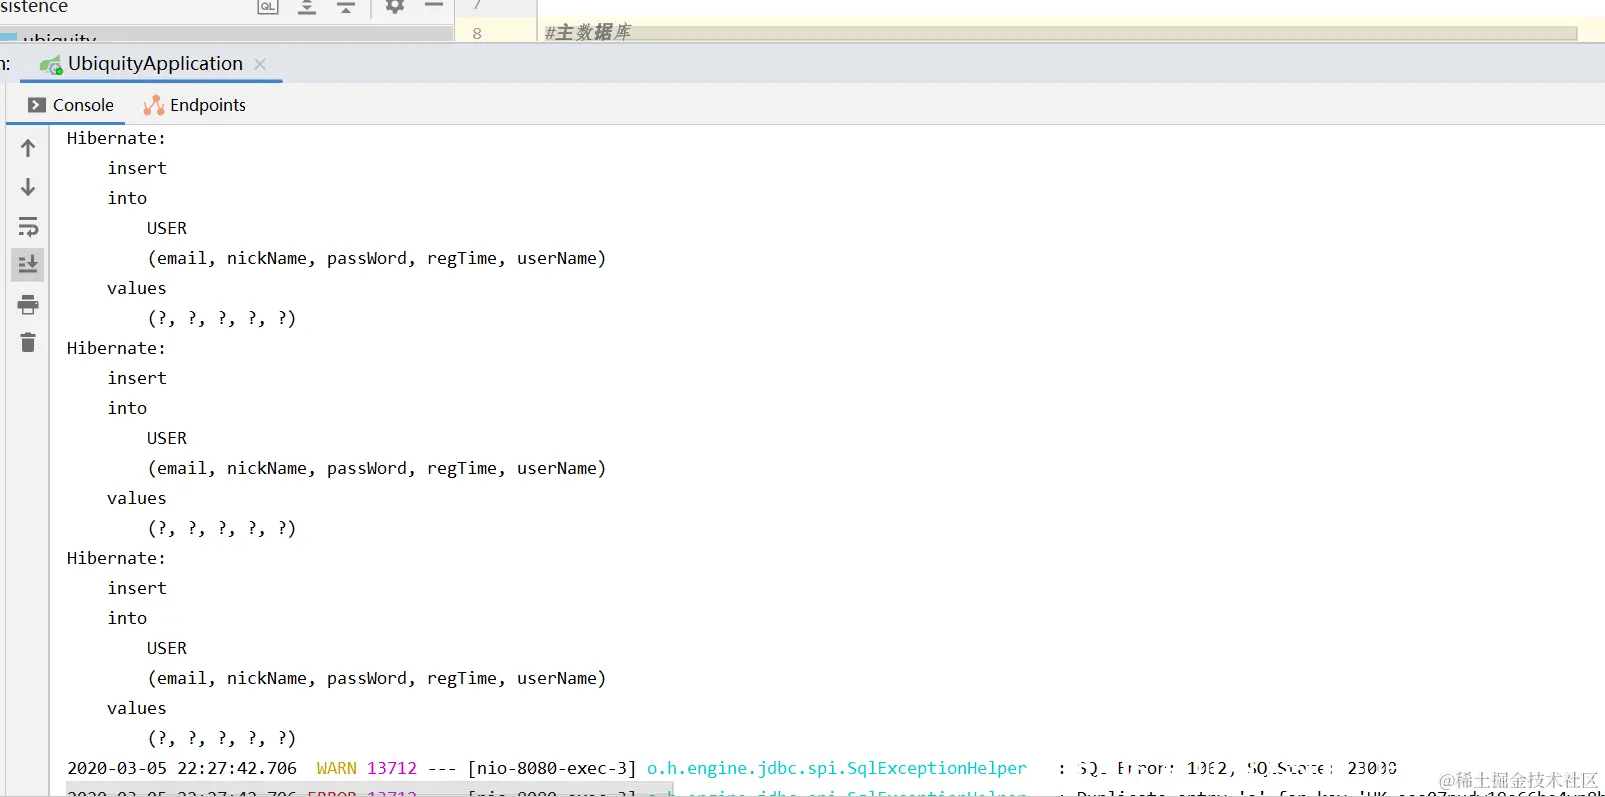Toggle Scroll to End in the console

pyautogui.click(x=28, y=264)
